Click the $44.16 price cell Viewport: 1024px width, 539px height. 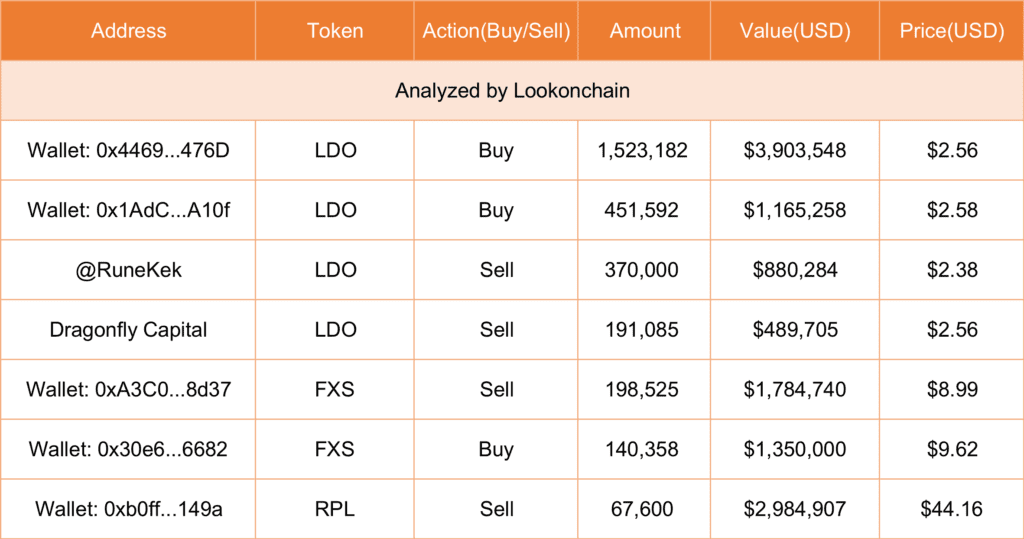pyautogui.click(x=952, y=510)
